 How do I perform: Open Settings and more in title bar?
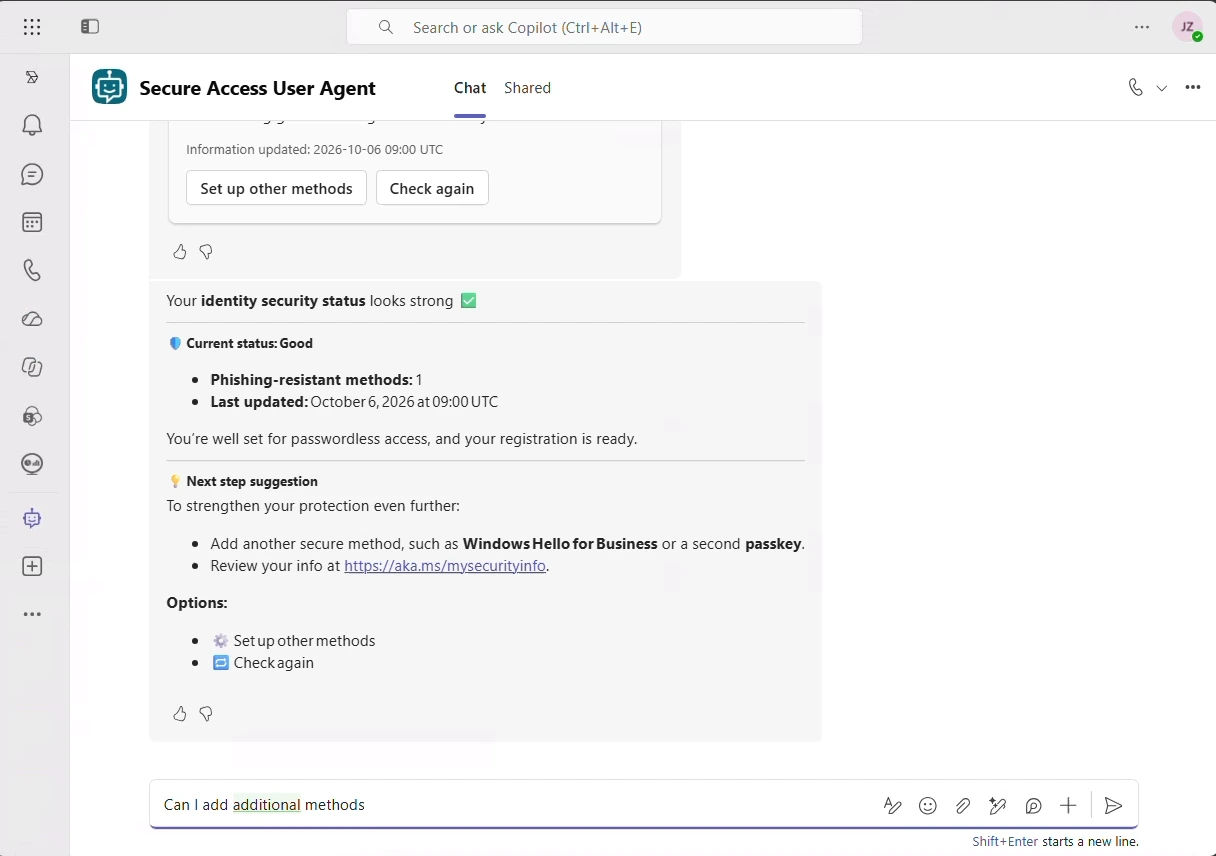1142,27
